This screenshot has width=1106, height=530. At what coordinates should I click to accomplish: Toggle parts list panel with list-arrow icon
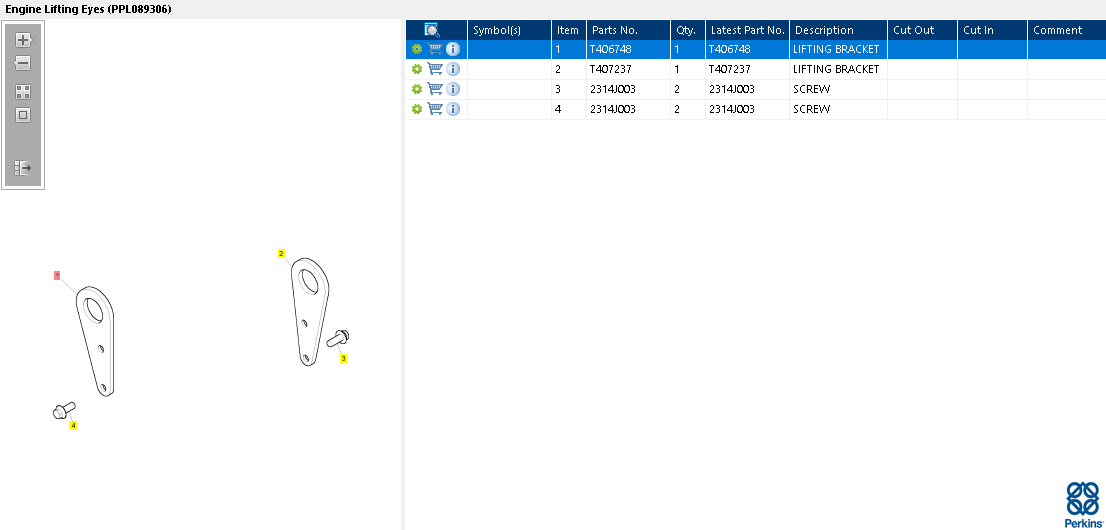pos(23,168)
